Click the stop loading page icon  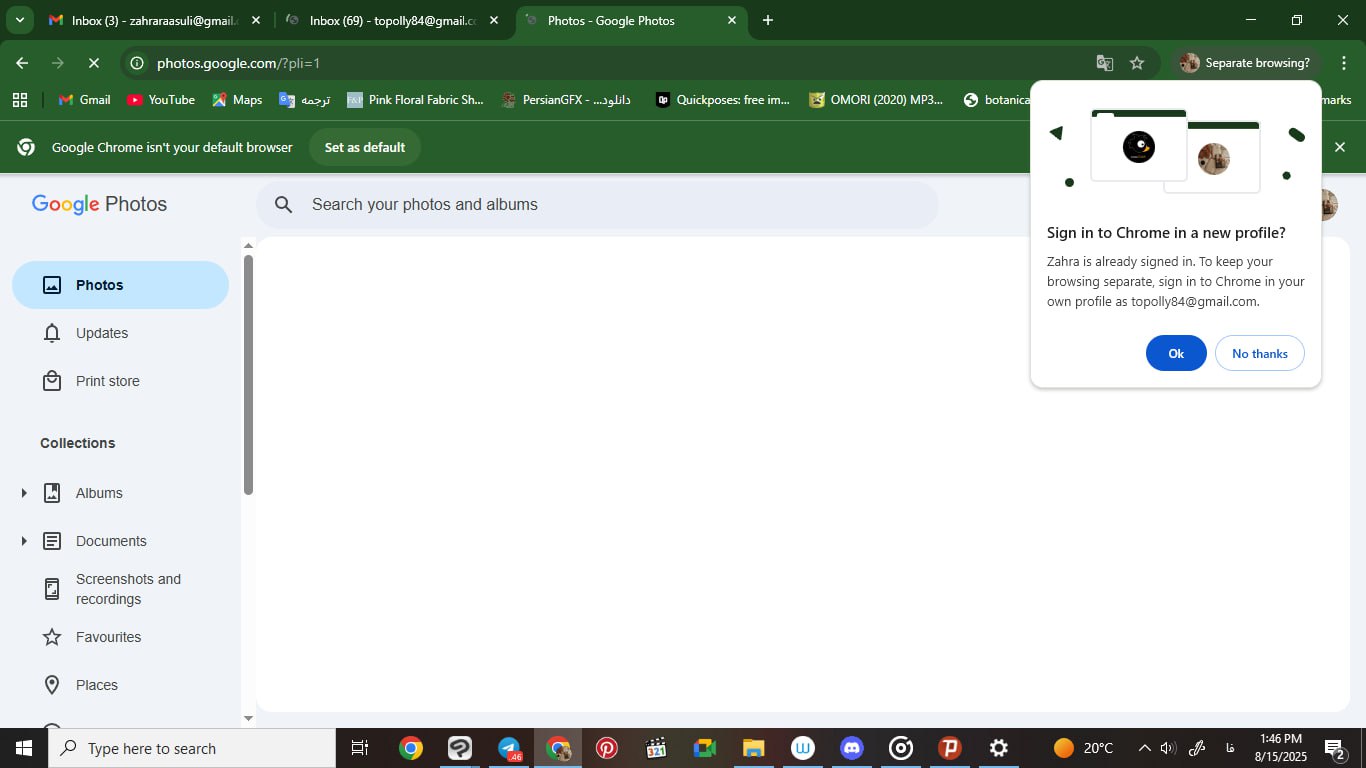coord(93,63)
